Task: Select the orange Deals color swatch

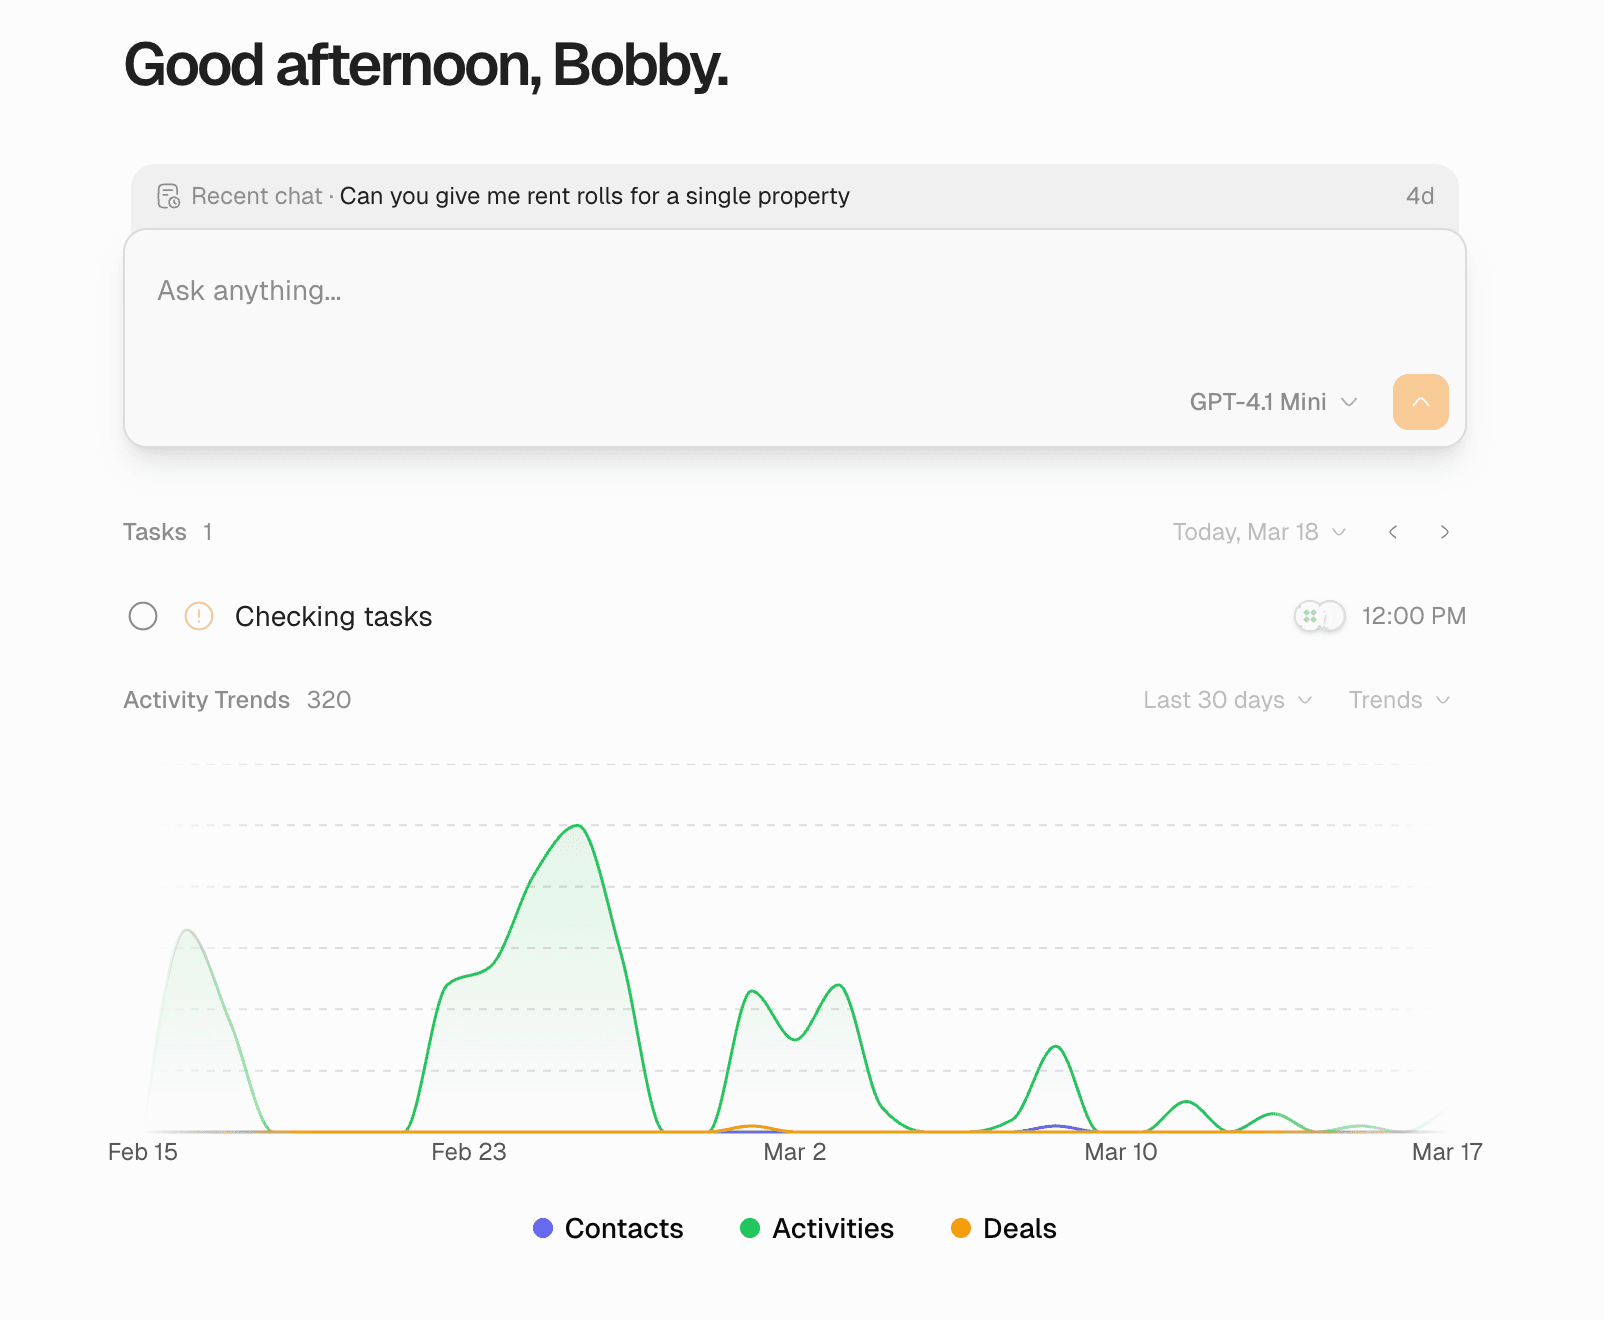Action: click(961, 1228)
